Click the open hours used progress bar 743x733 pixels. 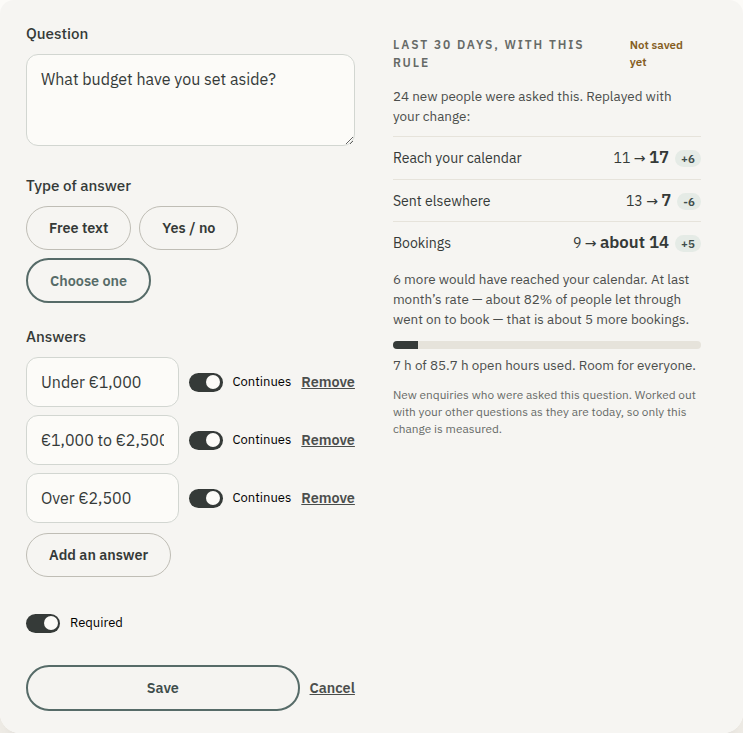tap(547, 345)
